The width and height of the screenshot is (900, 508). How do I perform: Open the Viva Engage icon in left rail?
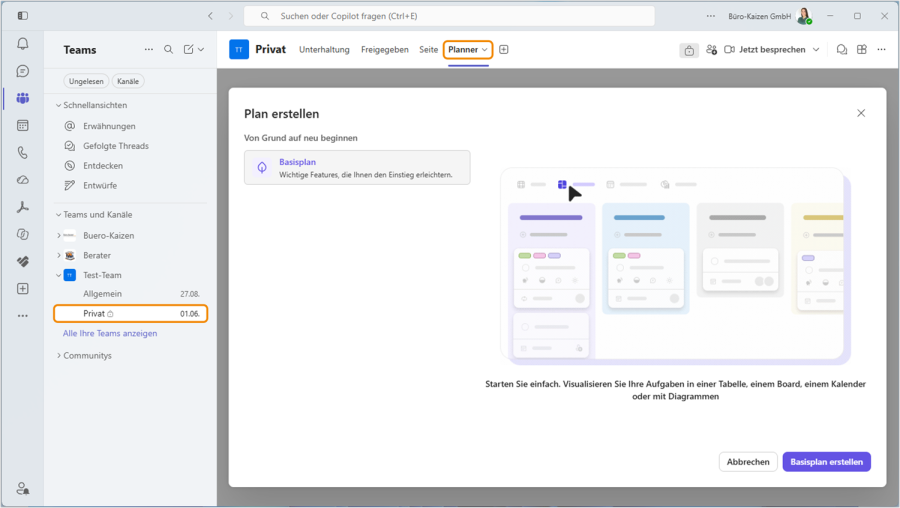pyautogui.click(x=23, y=261)
